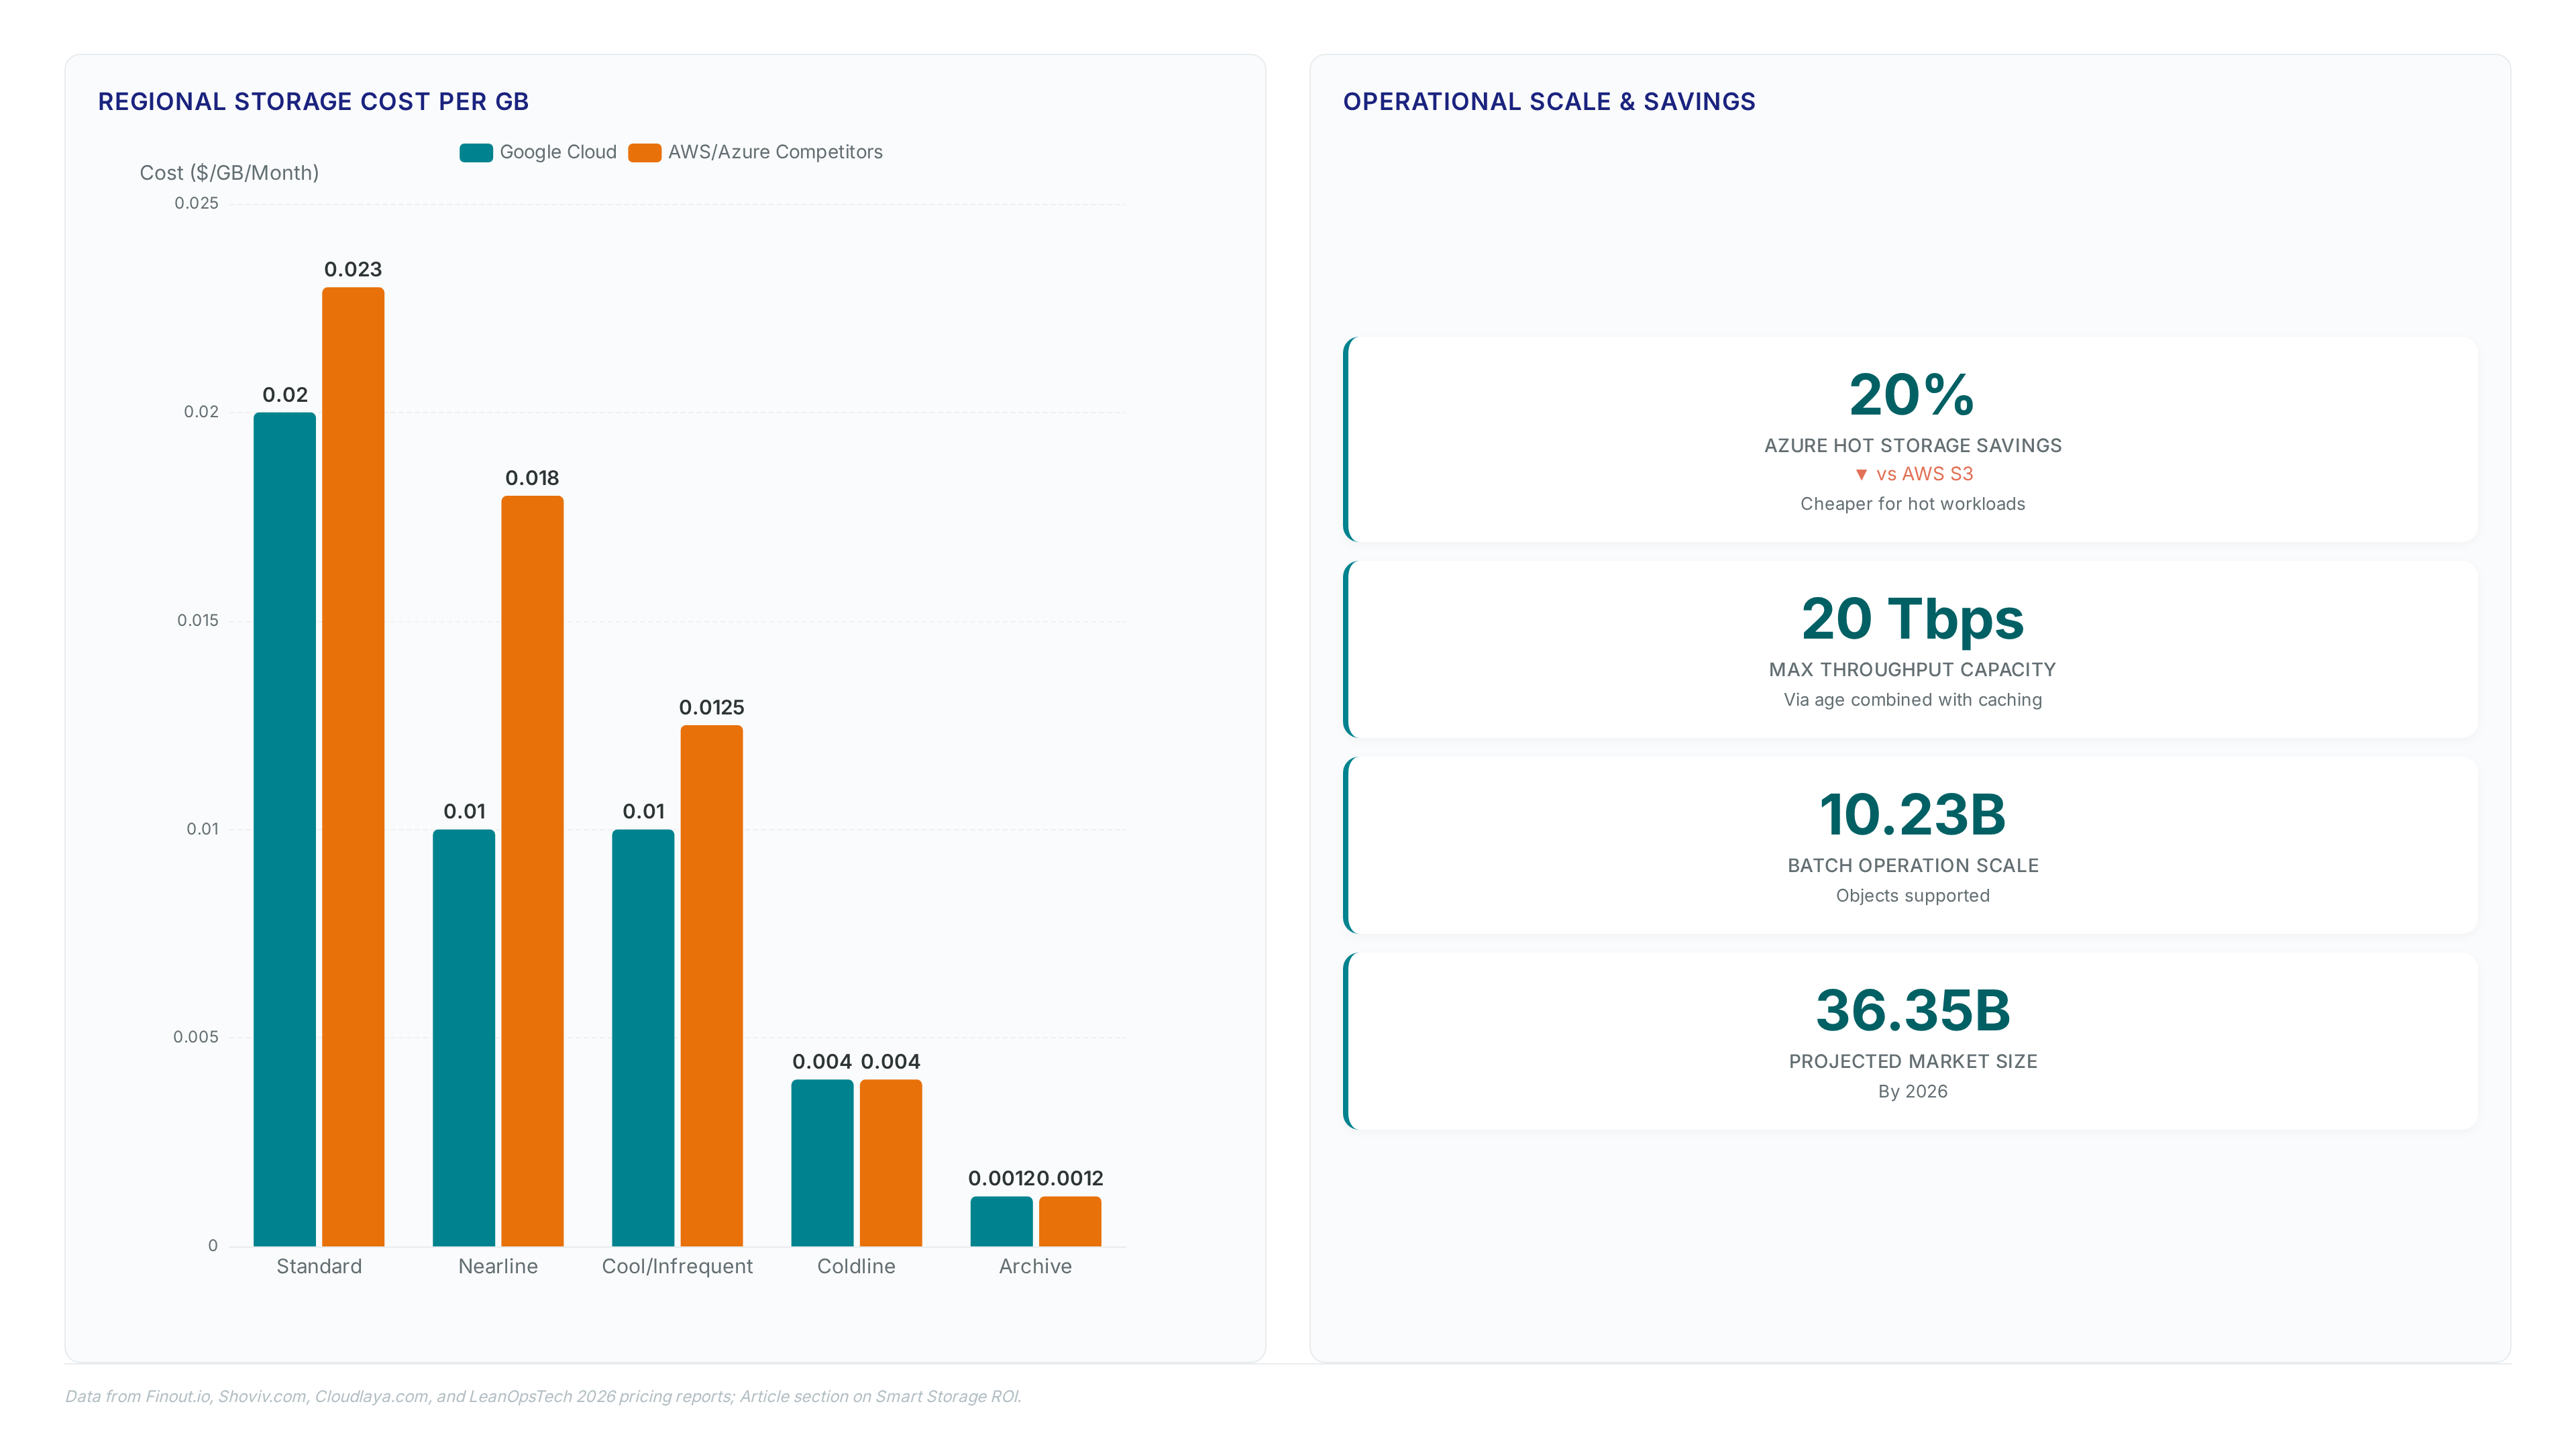
Task: Click the Azure Hot Storage Savings label
Action: coord(1912,446)
